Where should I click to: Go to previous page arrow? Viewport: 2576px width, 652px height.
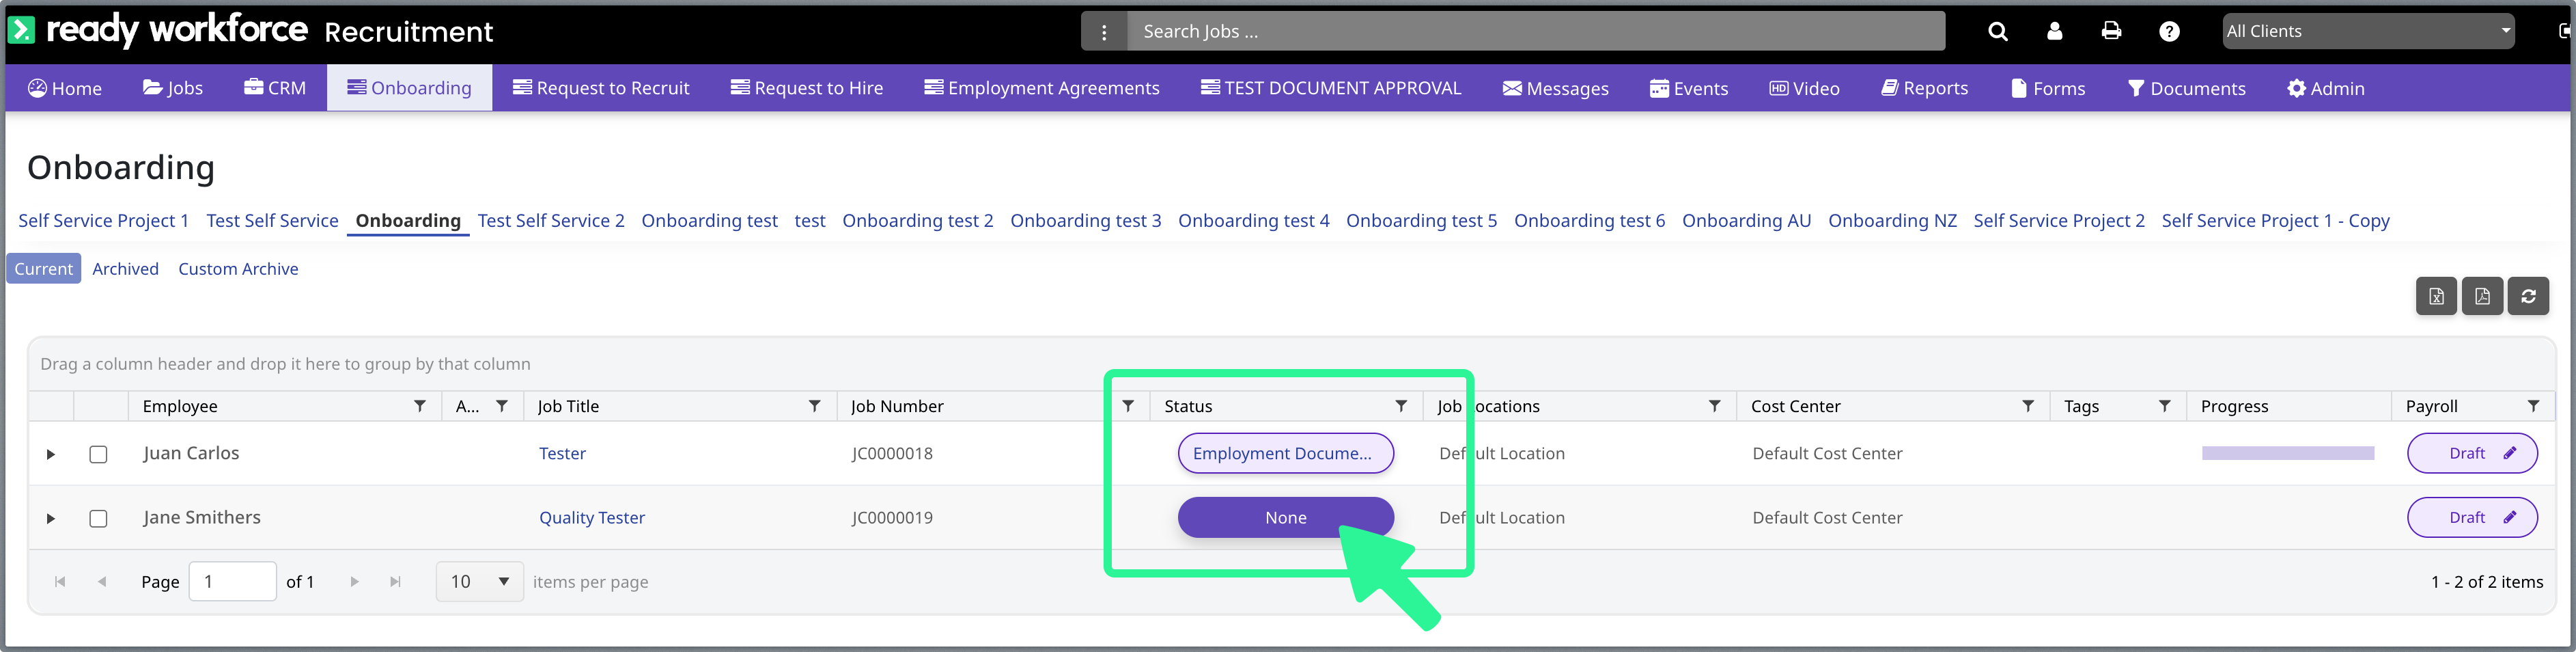102,582
